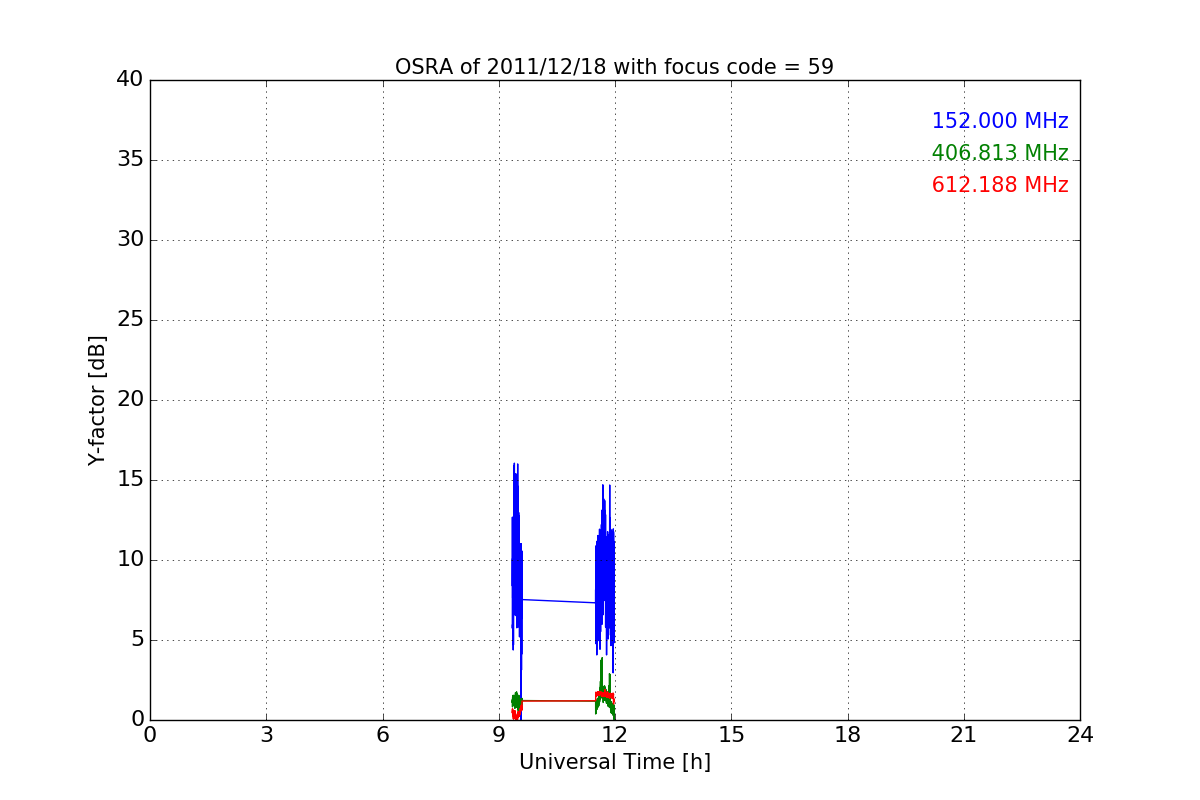Click the x-axis tick label '18'

point(848,735)
